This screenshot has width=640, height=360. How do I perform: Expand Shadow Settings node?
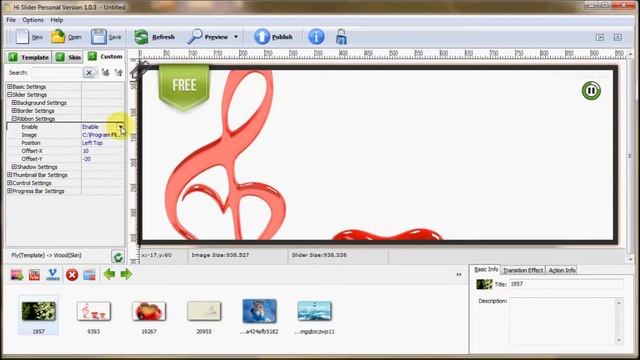click(14, 167)
